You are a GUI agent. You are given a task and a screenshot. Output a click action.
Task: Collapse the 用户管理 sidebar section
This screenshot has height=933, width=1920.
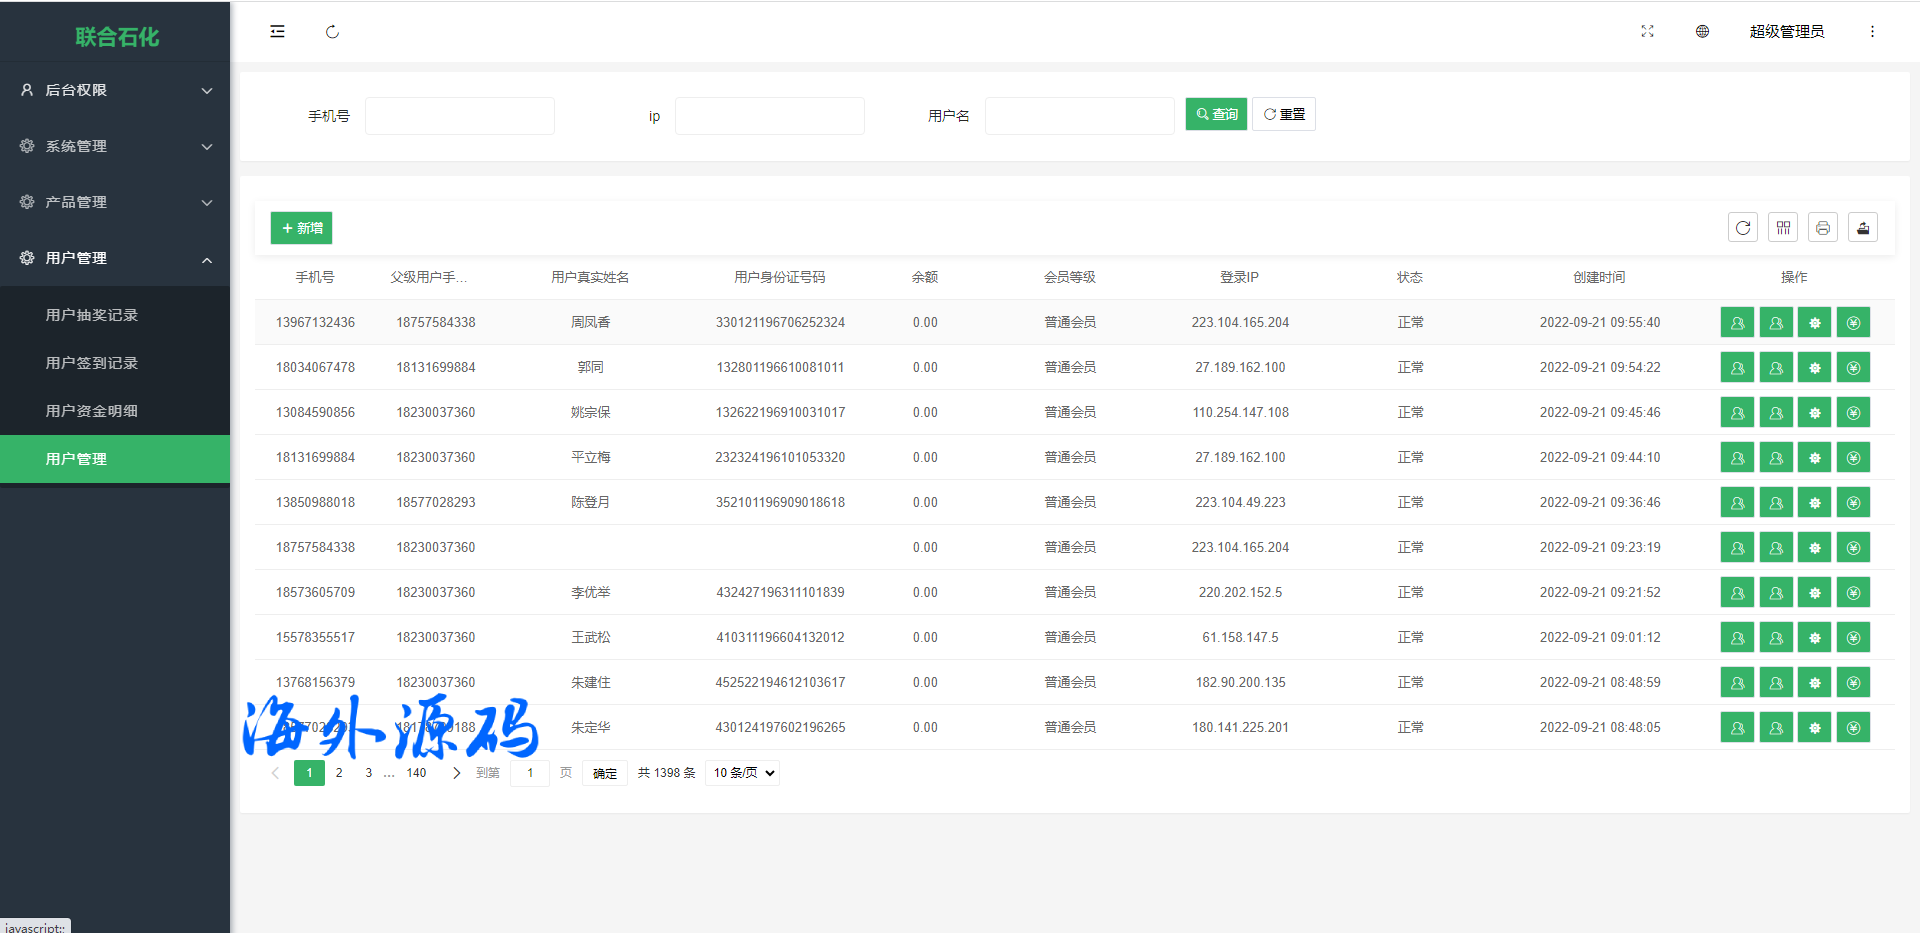(115, 258)
